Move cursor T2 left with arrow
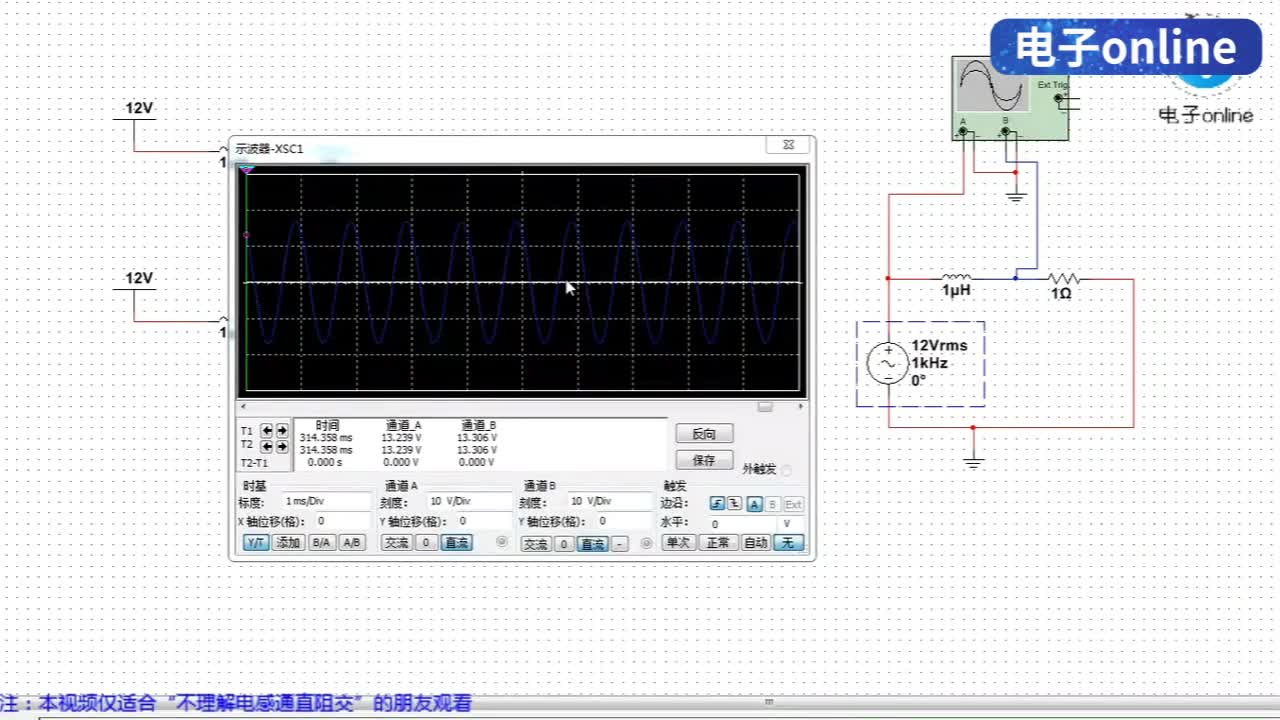The height and width of the screenshot is (720, 1280). [267, 446]
